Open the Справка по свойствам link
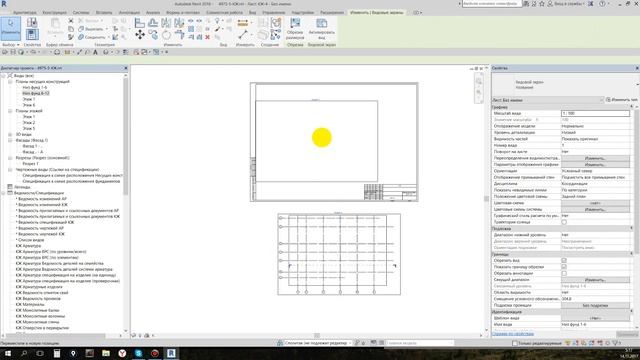 pos(513,334)
